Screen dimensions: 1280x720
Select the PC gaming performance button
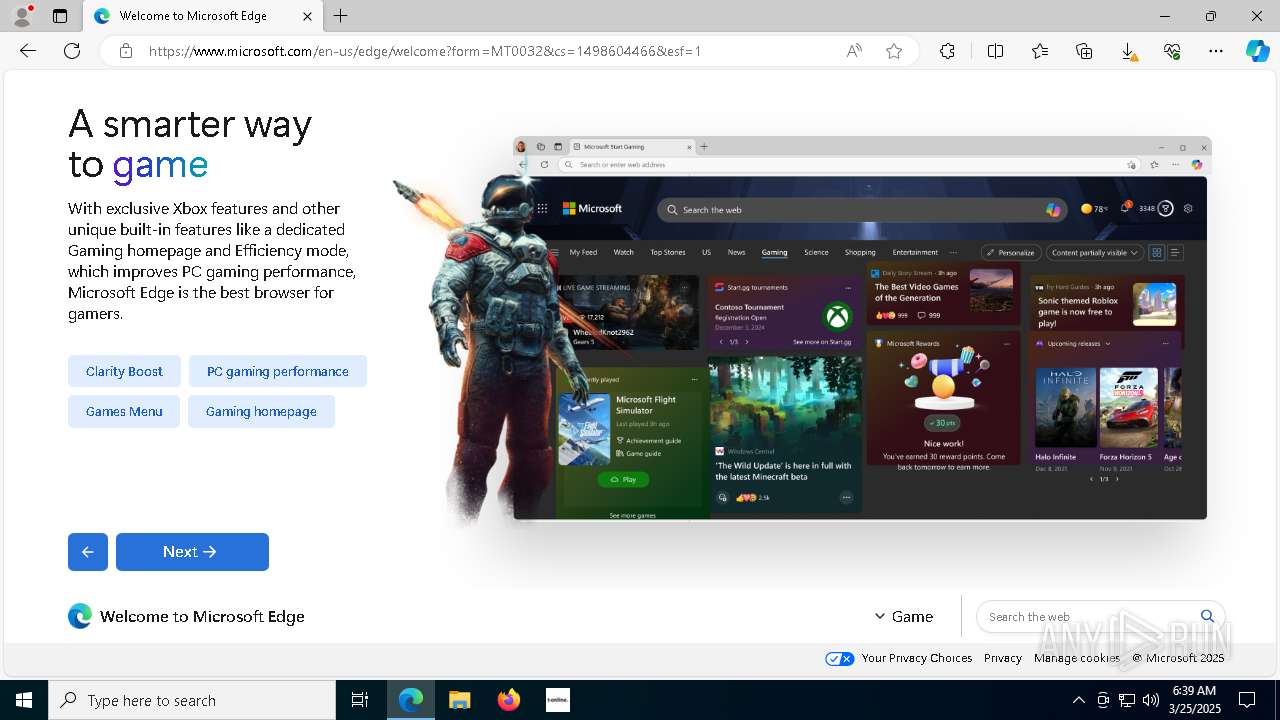tap(278, 371)
